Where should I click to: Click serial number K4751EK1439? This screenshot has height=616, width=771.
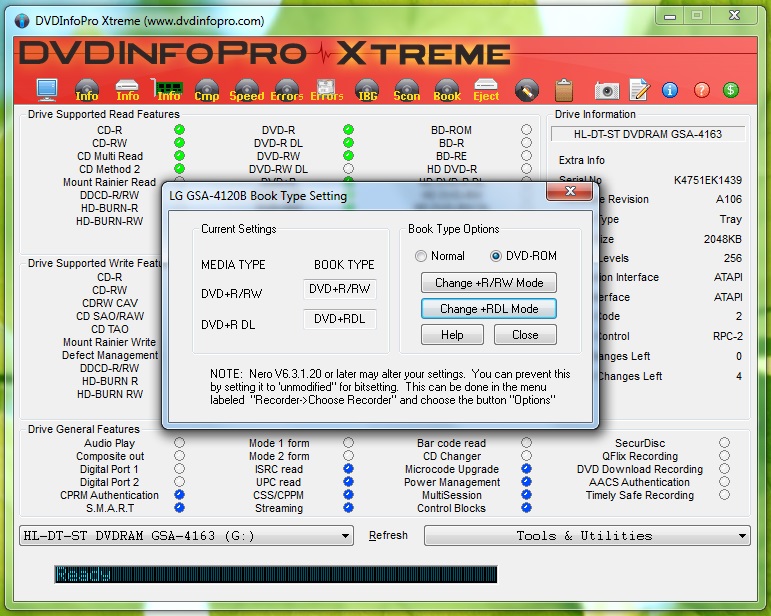coord(708,180)
